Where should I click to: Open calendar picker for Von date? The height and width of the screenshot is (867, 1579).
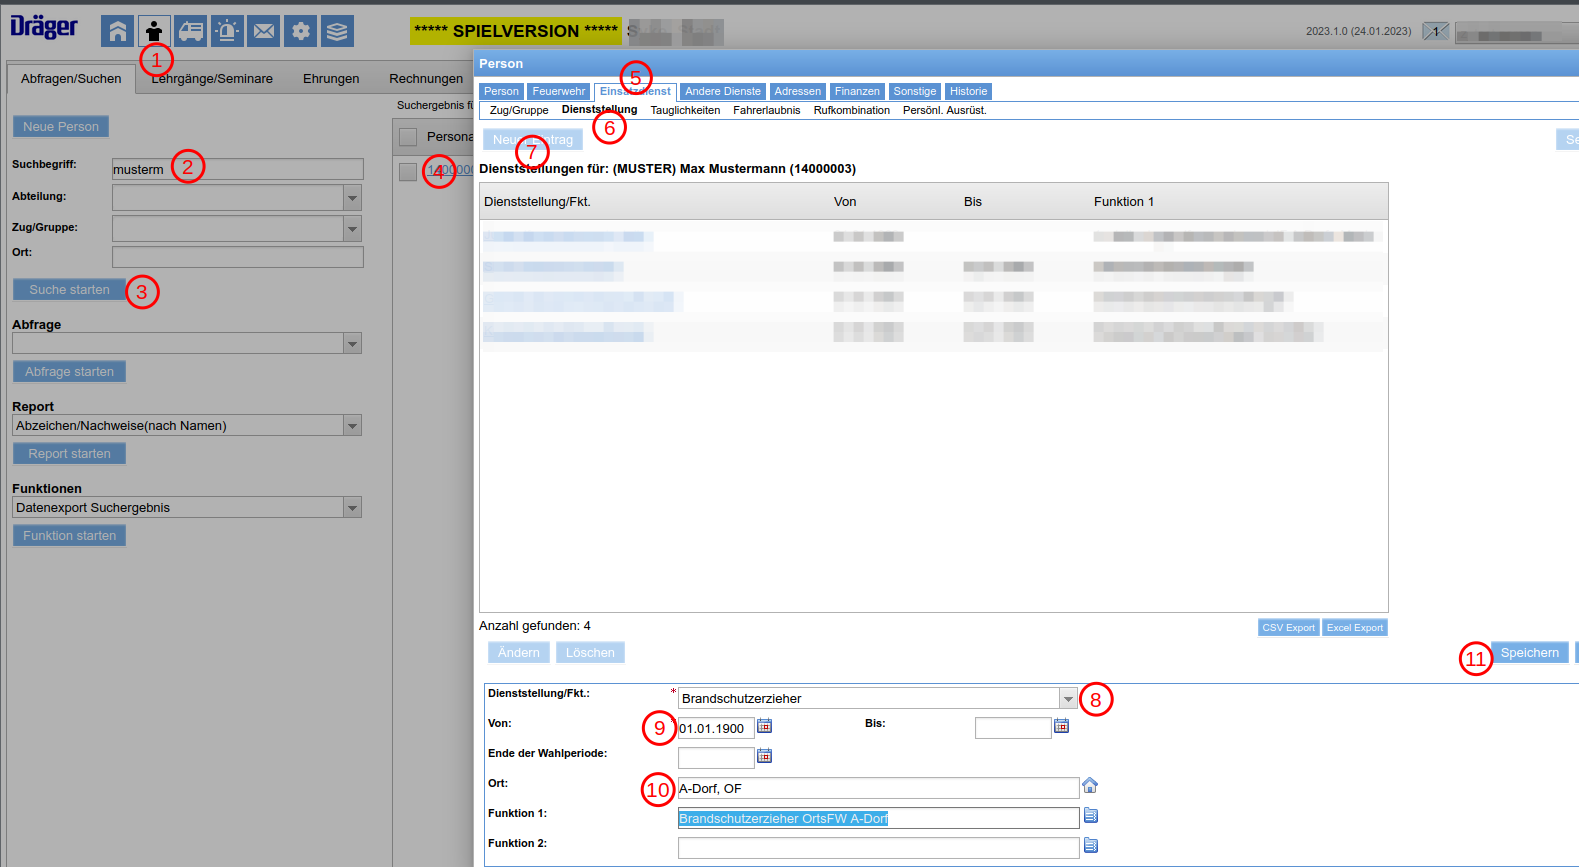pos(765,726)
